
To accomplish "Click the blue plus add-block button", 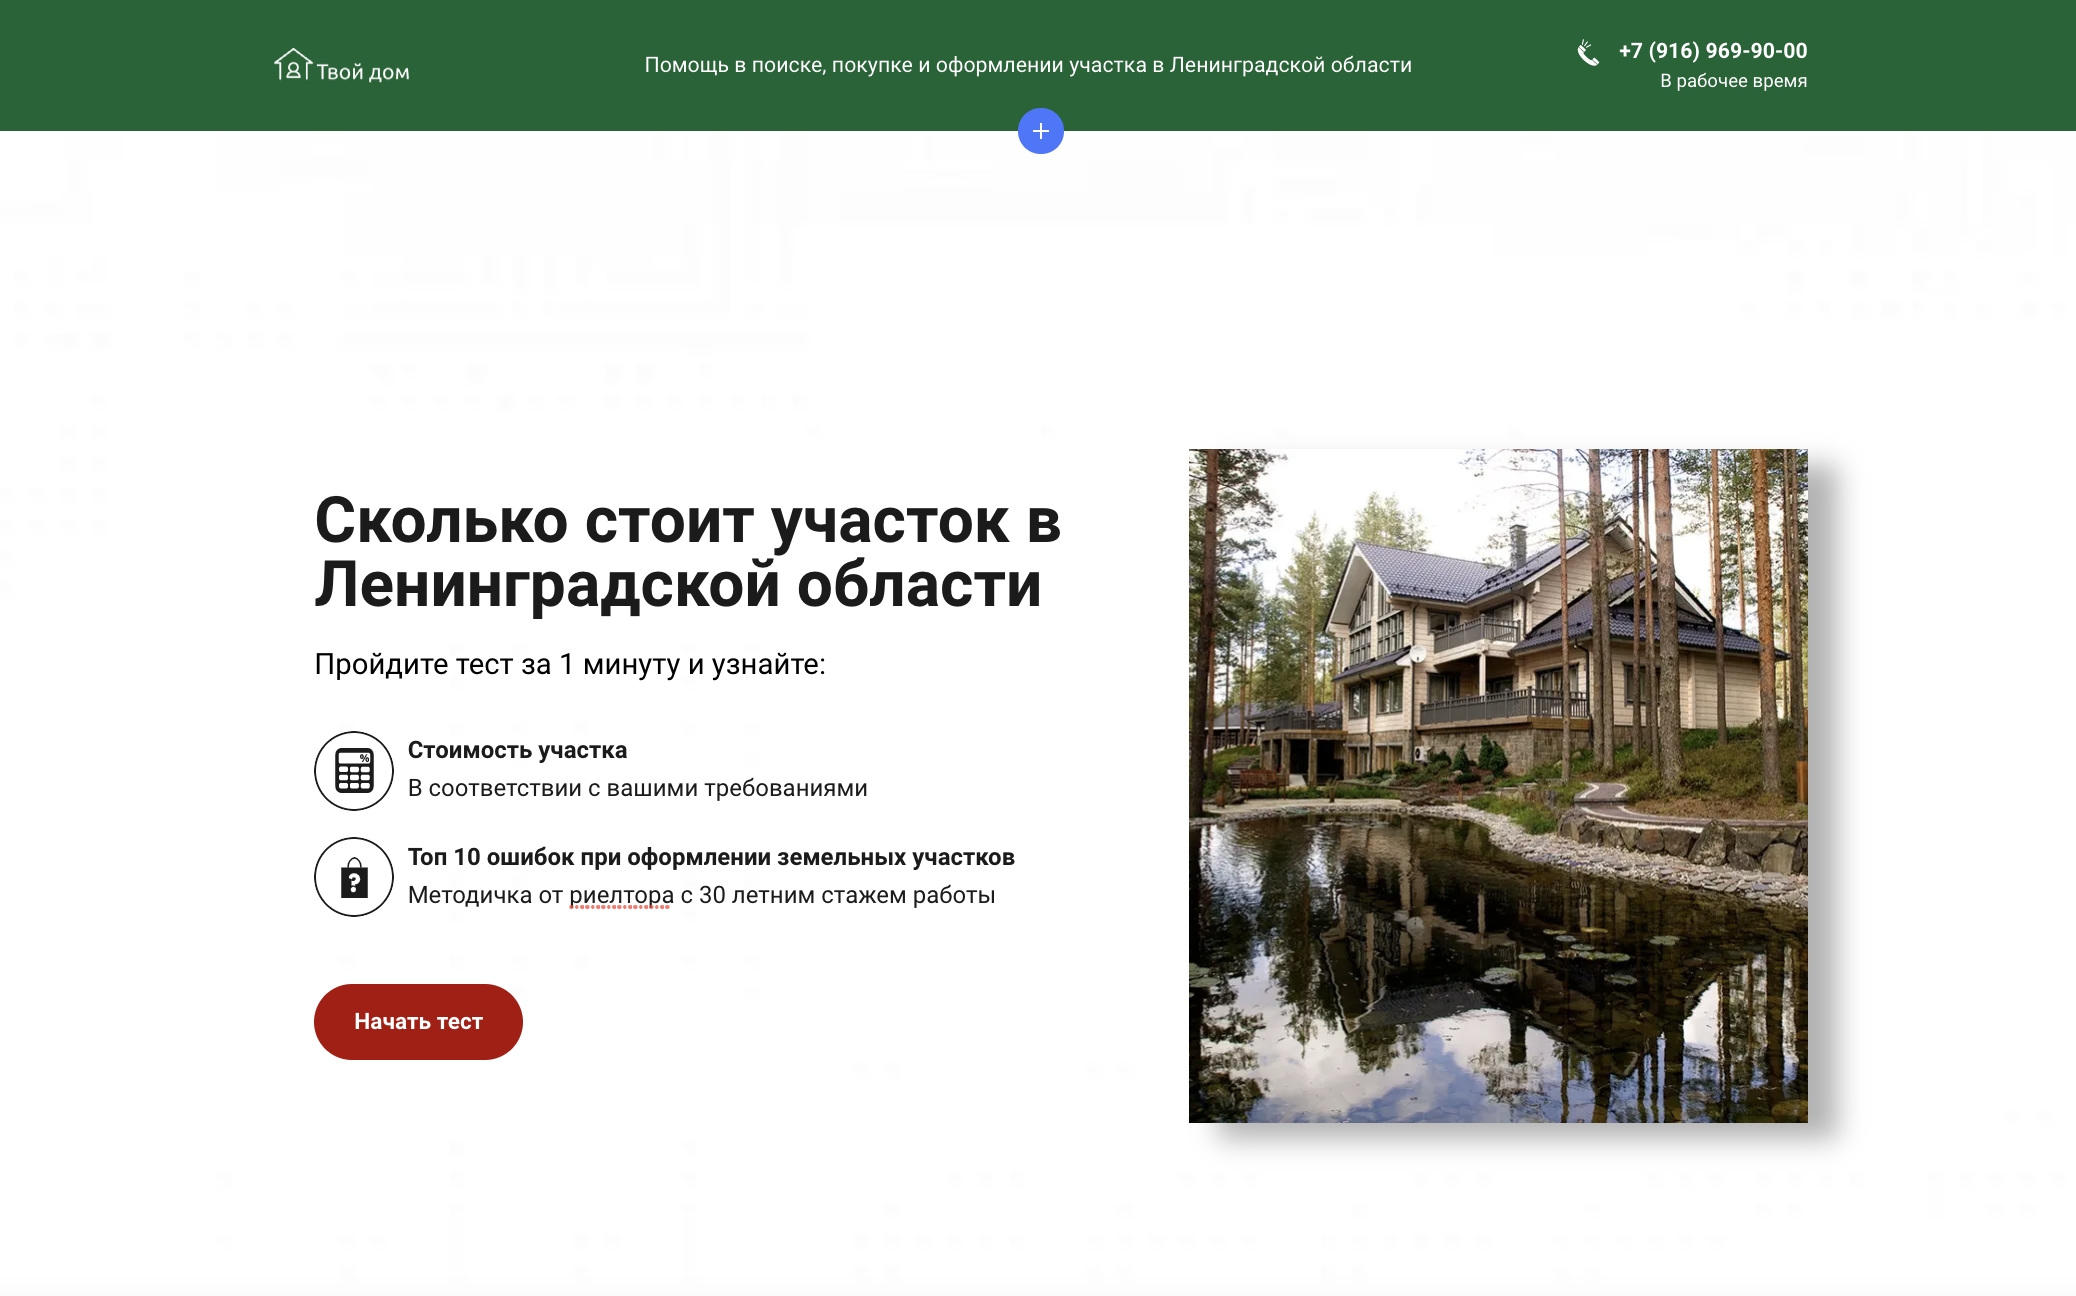I will 1040,131.
